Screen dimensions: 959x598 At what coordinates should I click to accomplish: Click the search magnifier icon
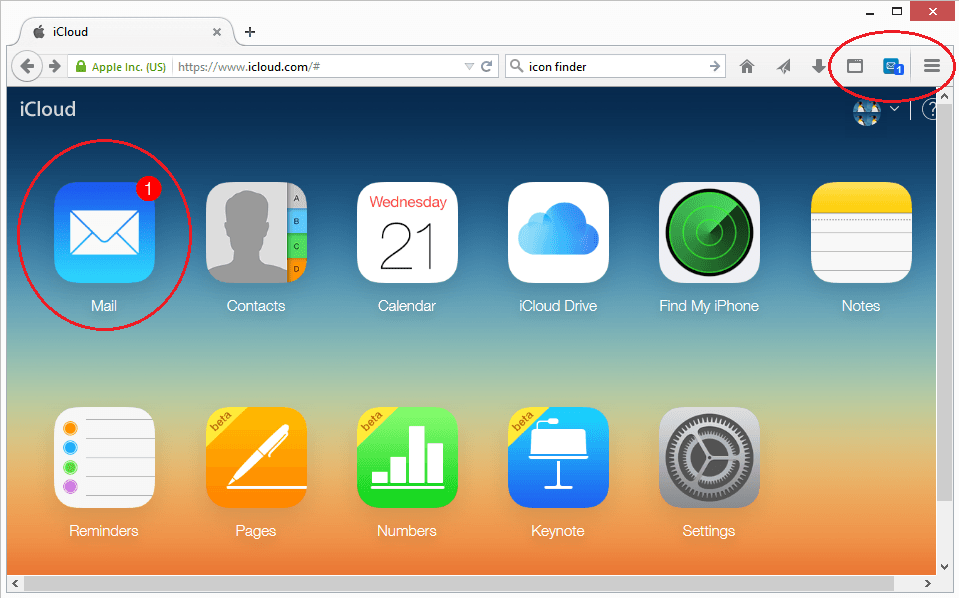click(516, 65)
